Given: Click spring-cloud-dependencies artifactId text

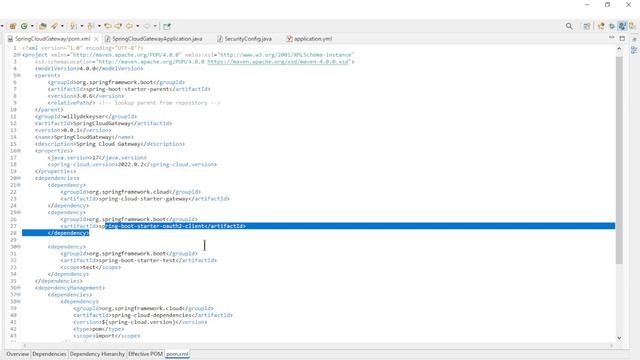Looking at the screenshot, I should [x=151, y=315].
